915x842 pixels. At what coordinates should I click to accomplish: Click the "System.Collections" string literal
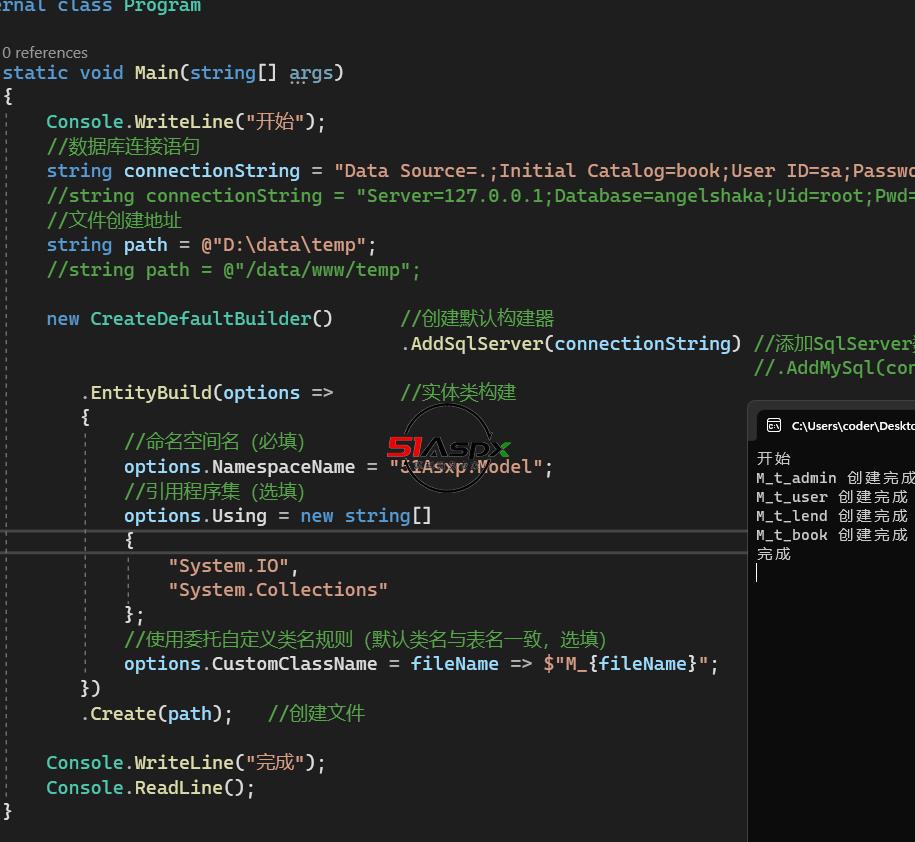click(x=278, y=589)
